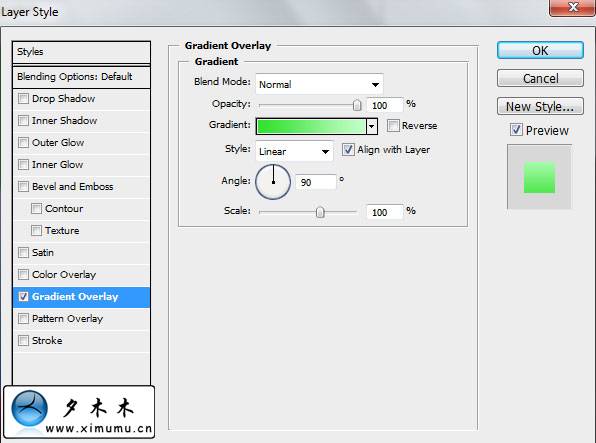The image size is (596, 443).
Task: Uncheck Align with Layer
Action: (348, 149)
